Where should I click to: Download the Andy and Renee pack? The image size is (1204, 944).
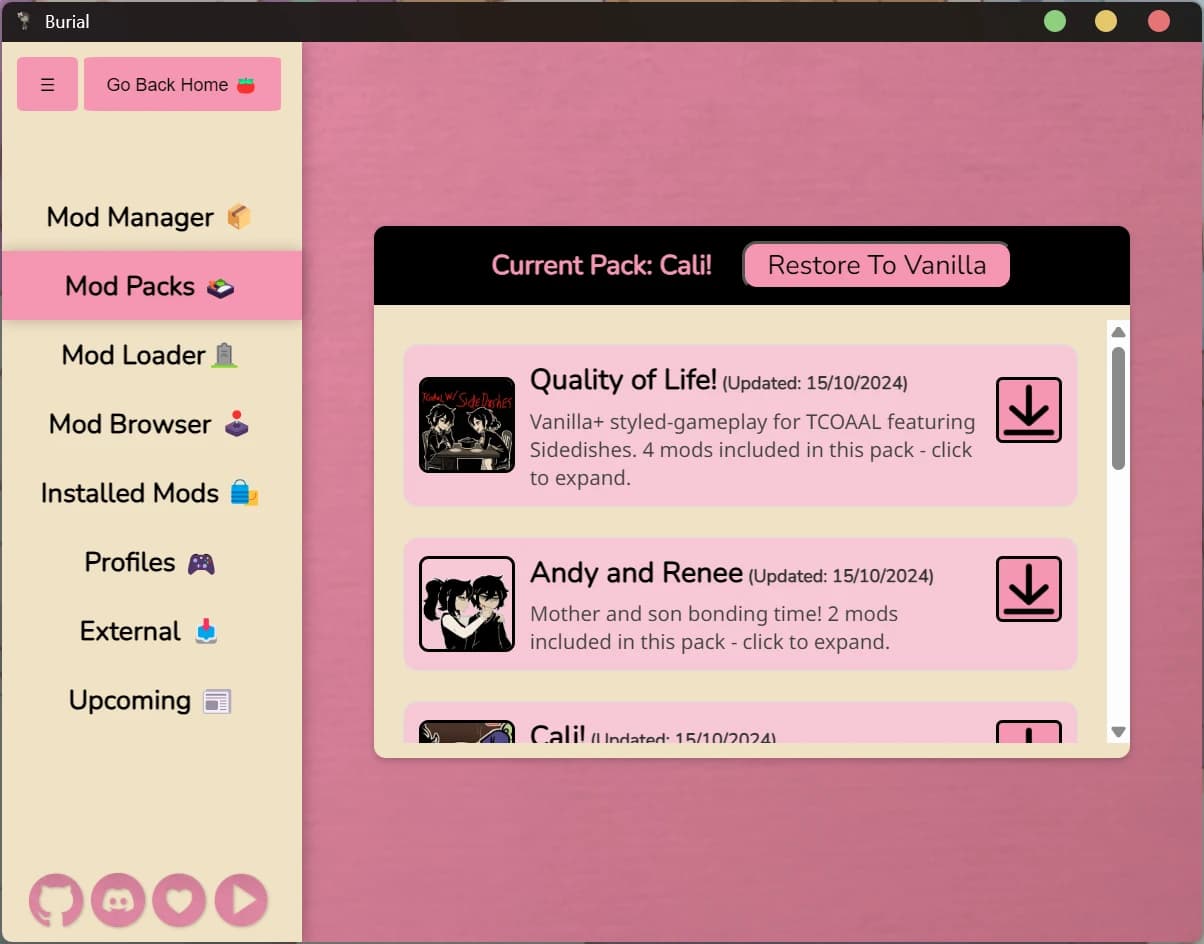coord(1028,589)
